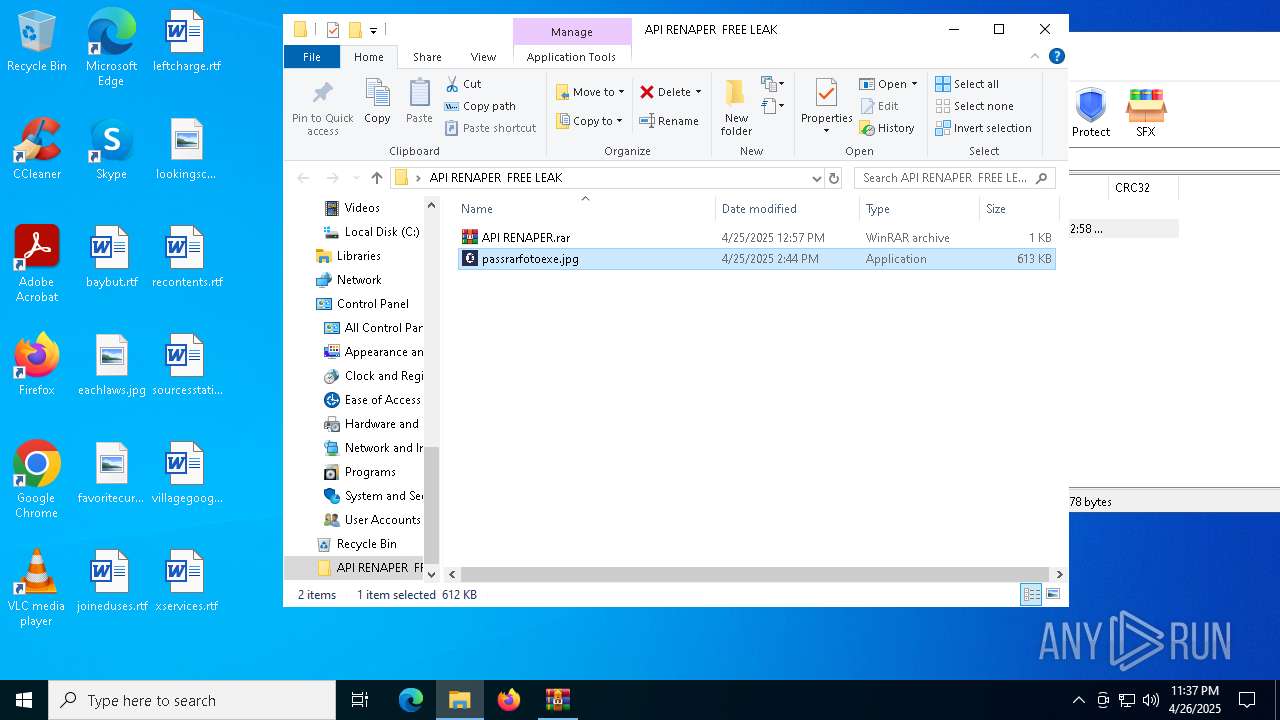
Task: Open Microsoft Edge from taskbar
Action: 411,700
